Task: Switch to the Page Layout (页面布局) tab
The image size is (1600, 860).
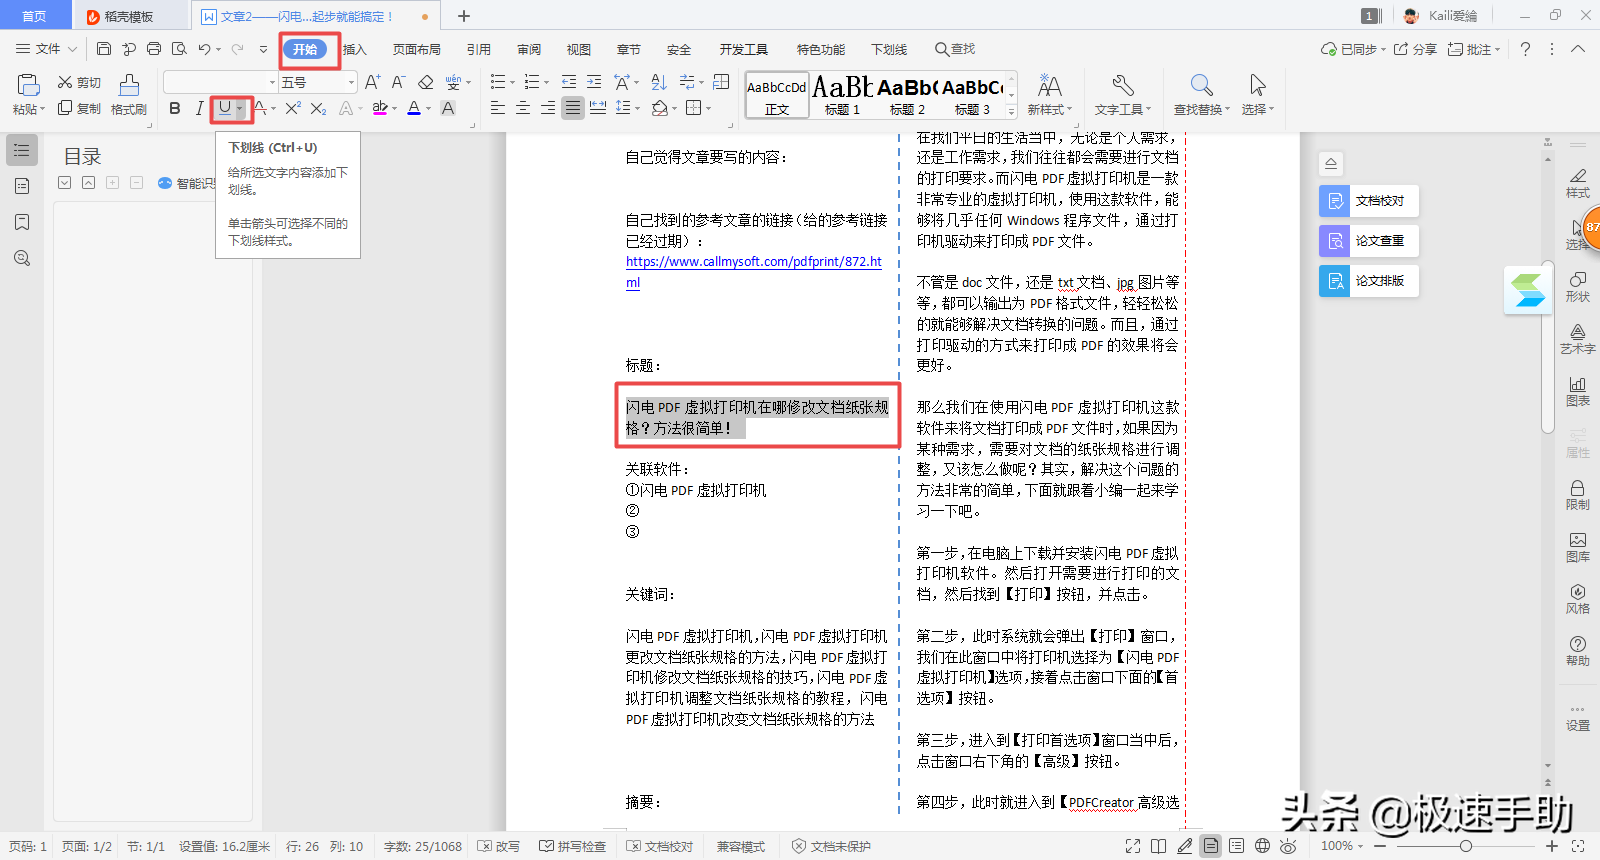Action: pos(416,49)
